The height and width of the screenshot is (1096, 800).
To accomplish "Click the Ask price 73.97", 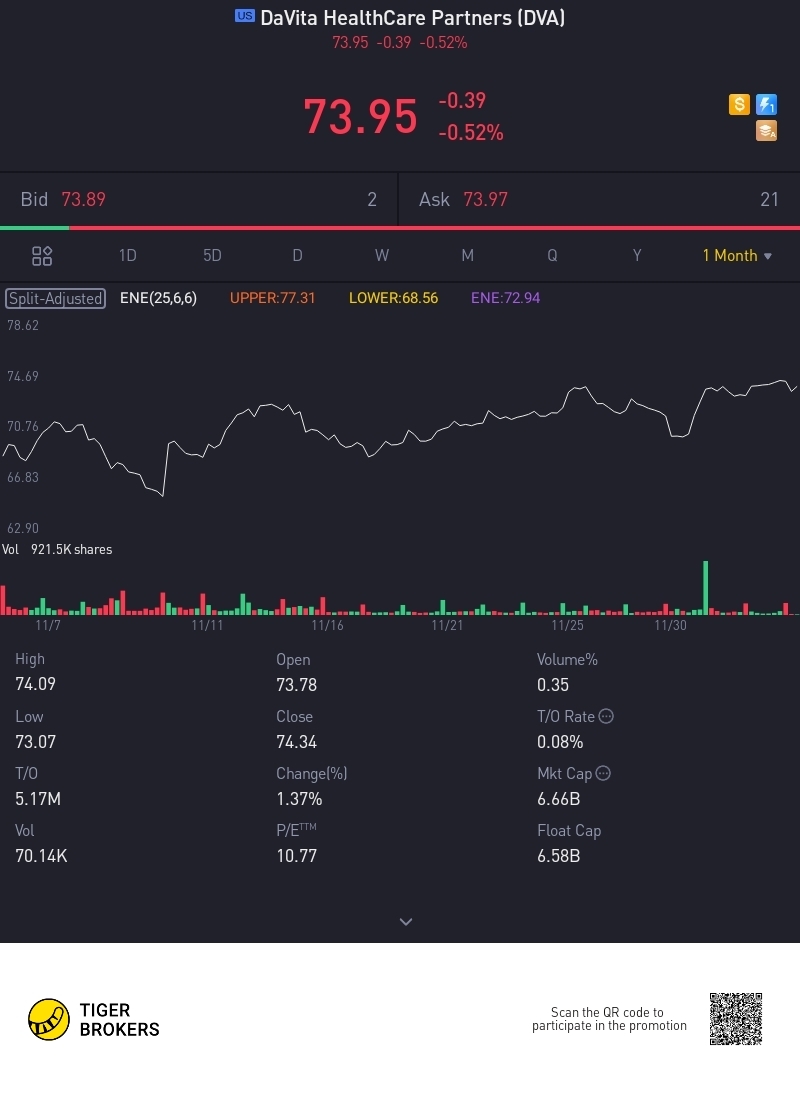I will tap(485, 200).
